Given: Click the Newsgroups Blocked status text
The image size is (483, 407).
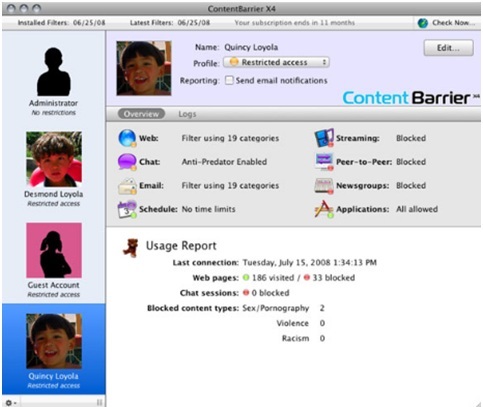Looking at the screenshot, I should pos(411,186).
